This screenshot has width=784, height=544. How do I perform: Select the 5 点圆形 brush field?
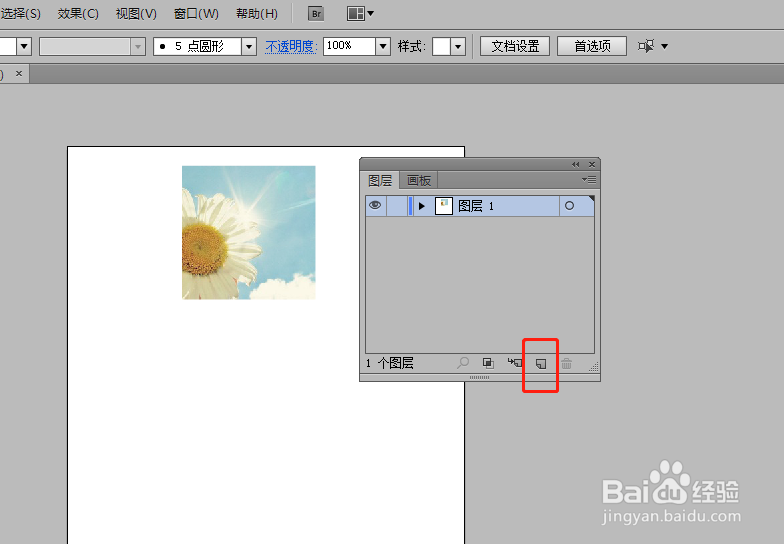click(198, 46)
